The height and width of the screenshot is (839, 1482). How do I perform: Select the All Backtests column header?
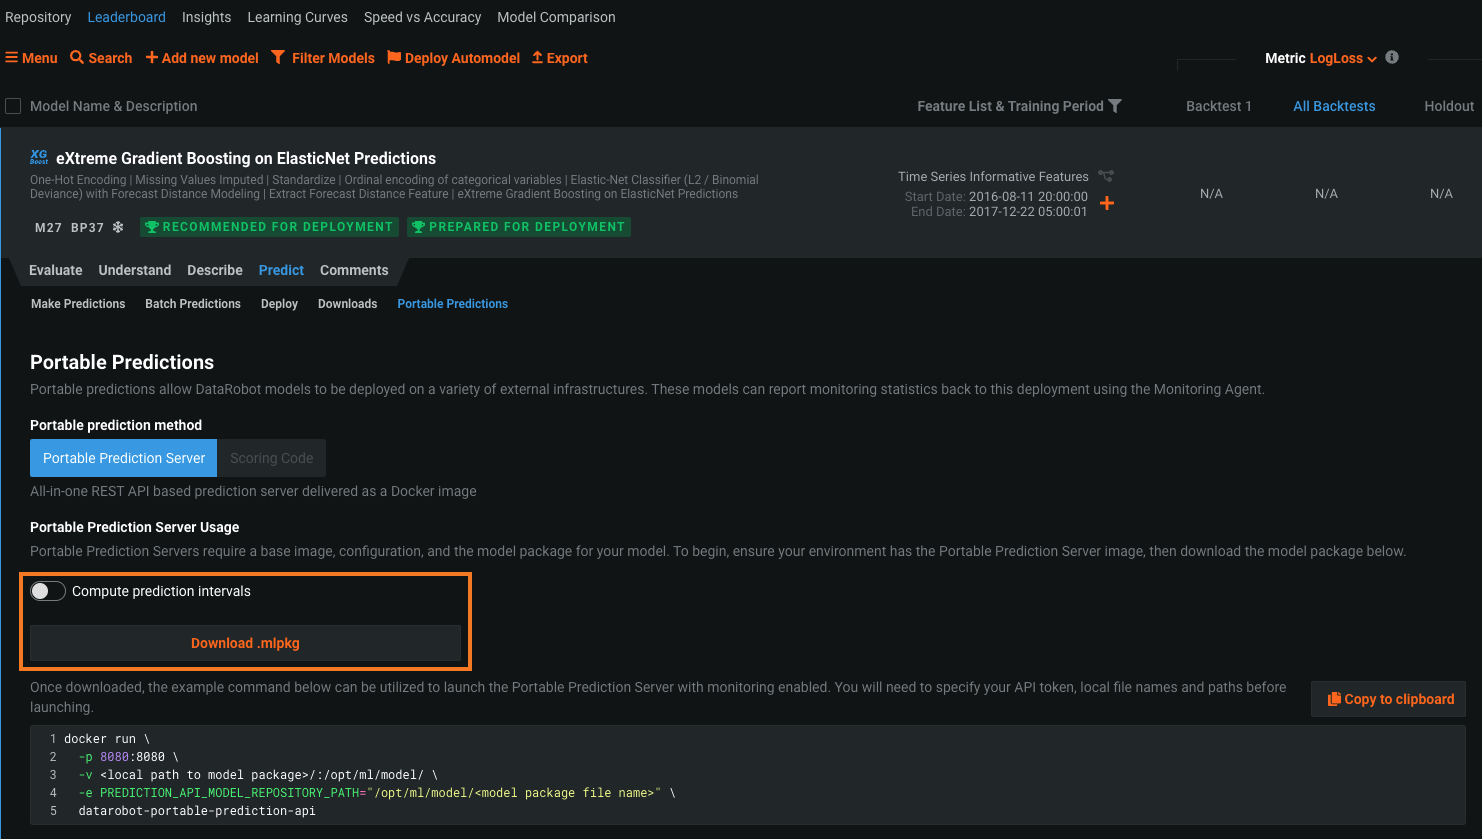click(x=1334, y=106)
